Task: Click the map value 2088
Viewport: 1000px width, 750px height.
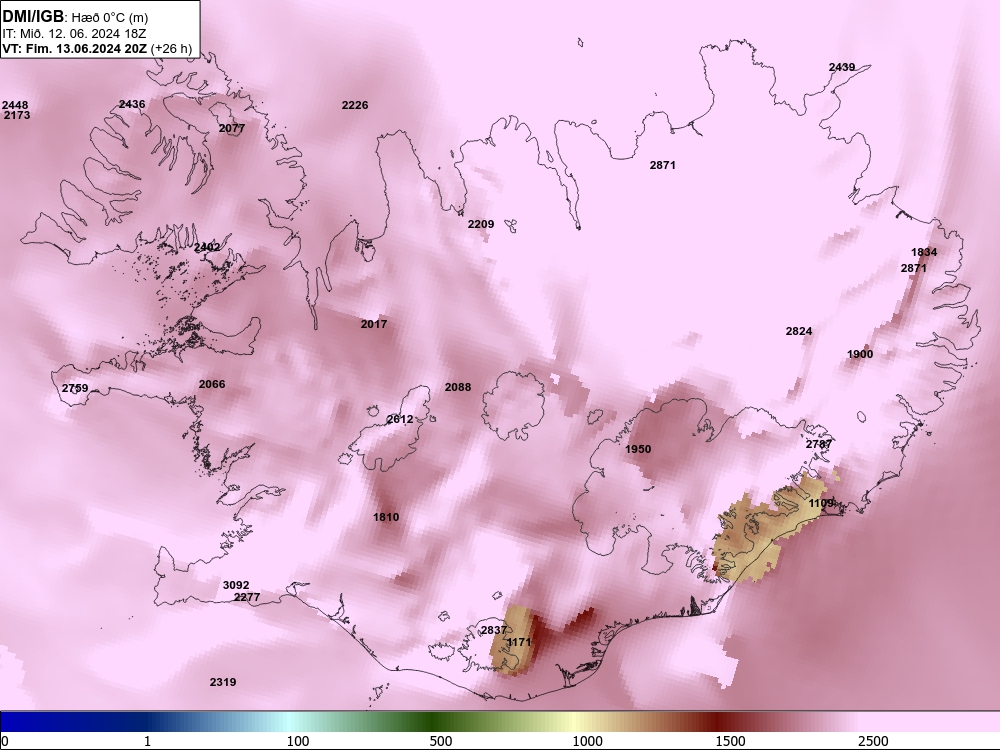Action: [458, 387]
